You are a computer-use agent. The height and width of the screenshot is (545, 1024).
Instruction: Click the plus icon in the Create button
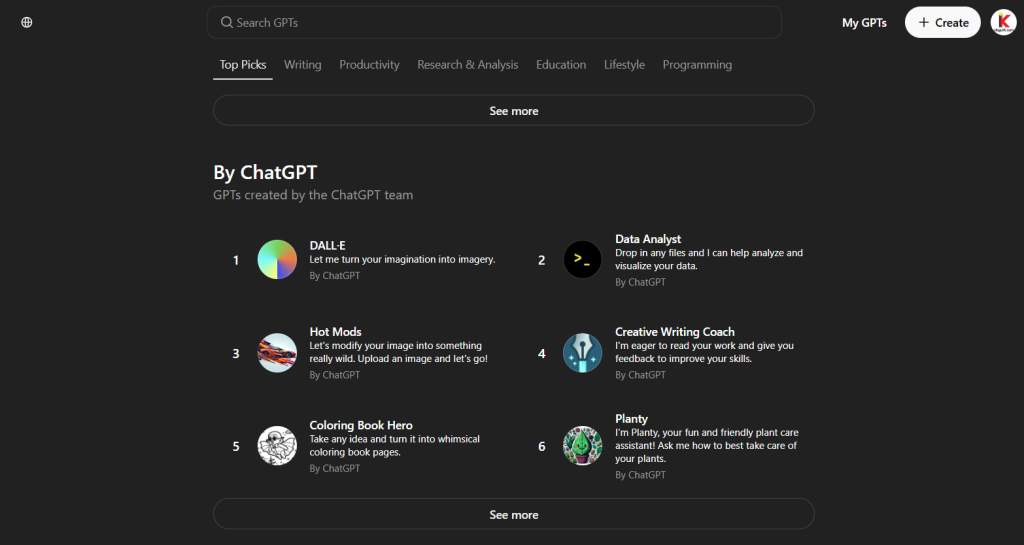pyautogui.click(x=923, y=22)
